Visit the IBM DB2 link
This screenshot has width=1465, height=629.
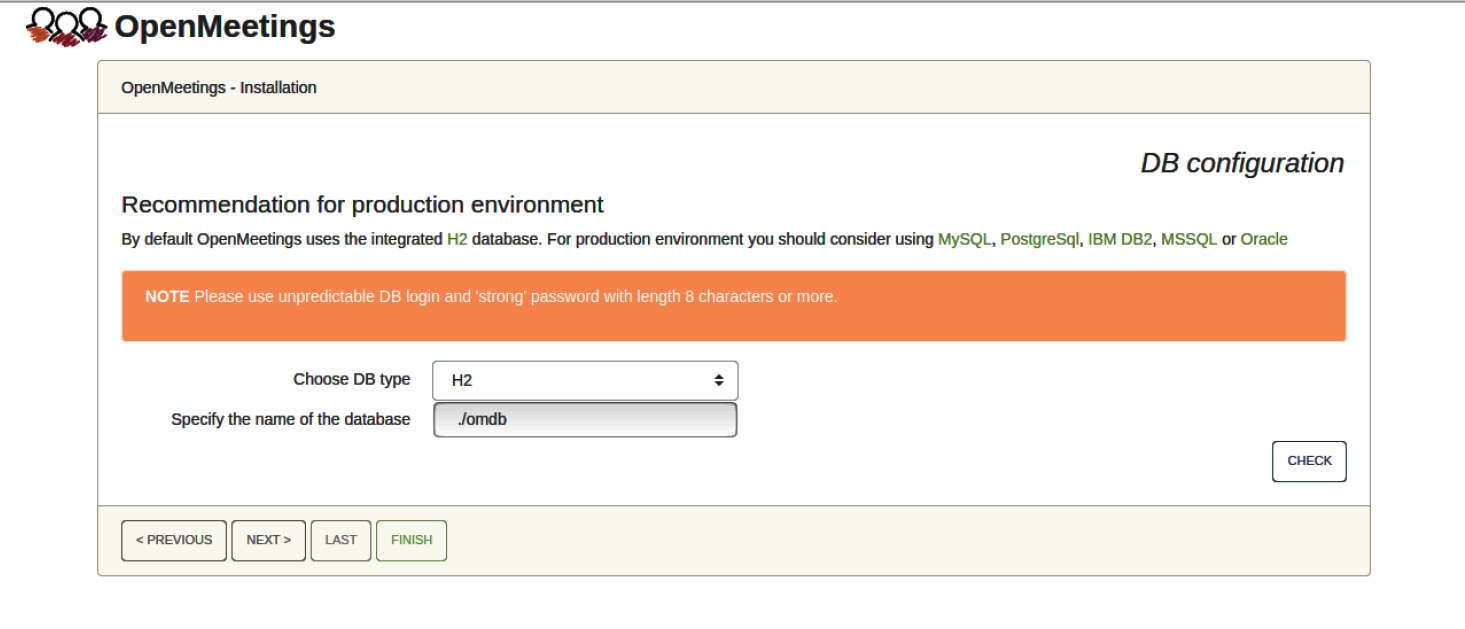click(1120, 240)
